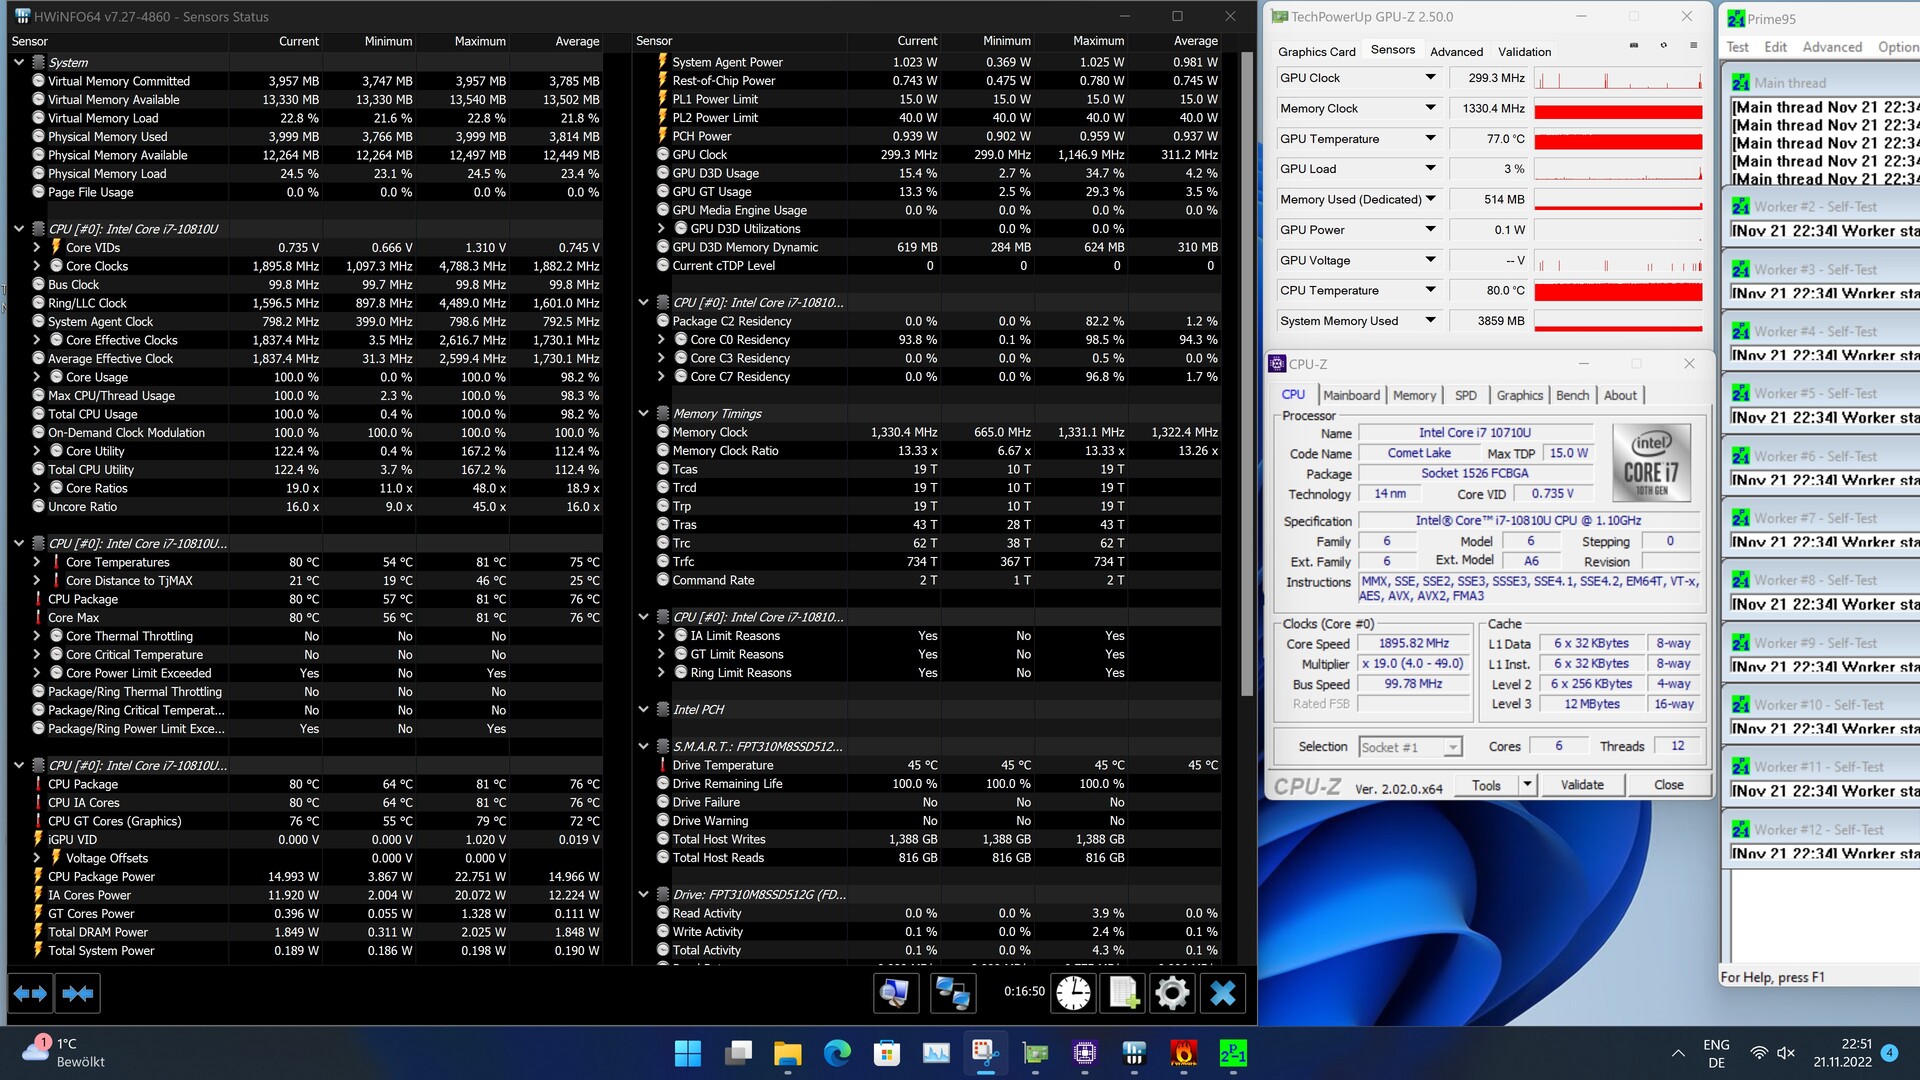Open the GPU Temperature sensor dropdown
Image resolution: width=1920 pixels, height=1080 pixels.
(x=1430, y=139)
